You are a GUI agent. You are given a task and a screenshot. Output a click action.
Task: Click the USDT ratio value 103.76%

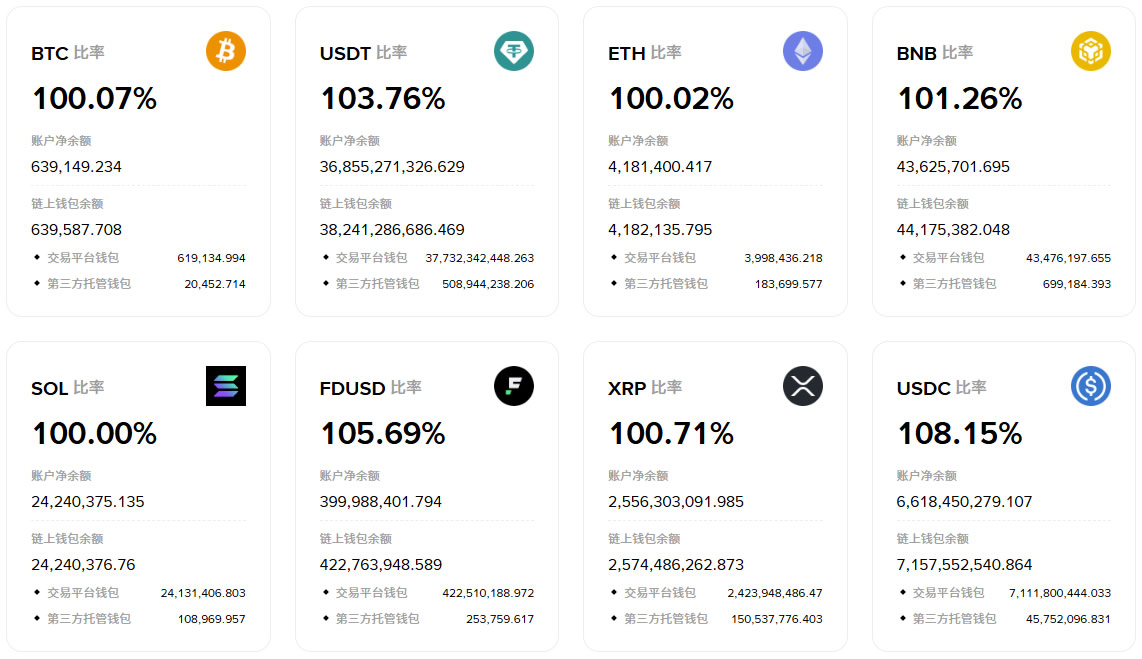pyautogui.click(x=382, y=99)
